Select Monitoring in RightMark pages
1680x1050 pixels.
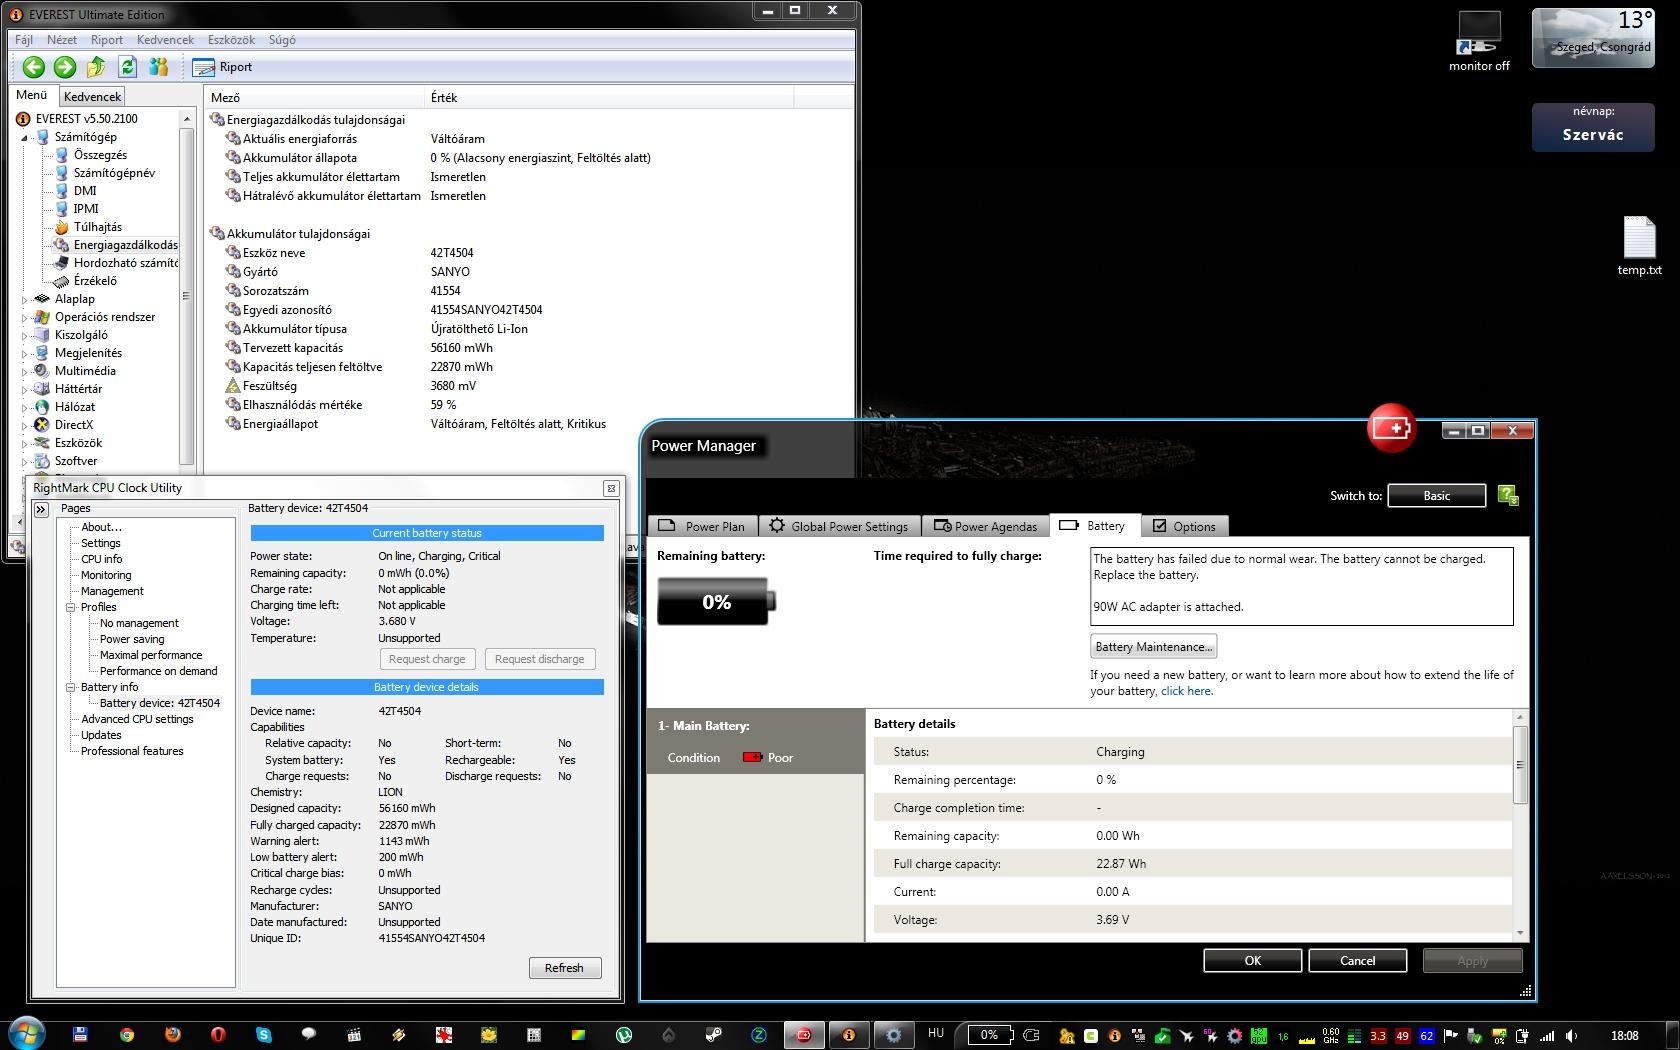tap(106, 575)
